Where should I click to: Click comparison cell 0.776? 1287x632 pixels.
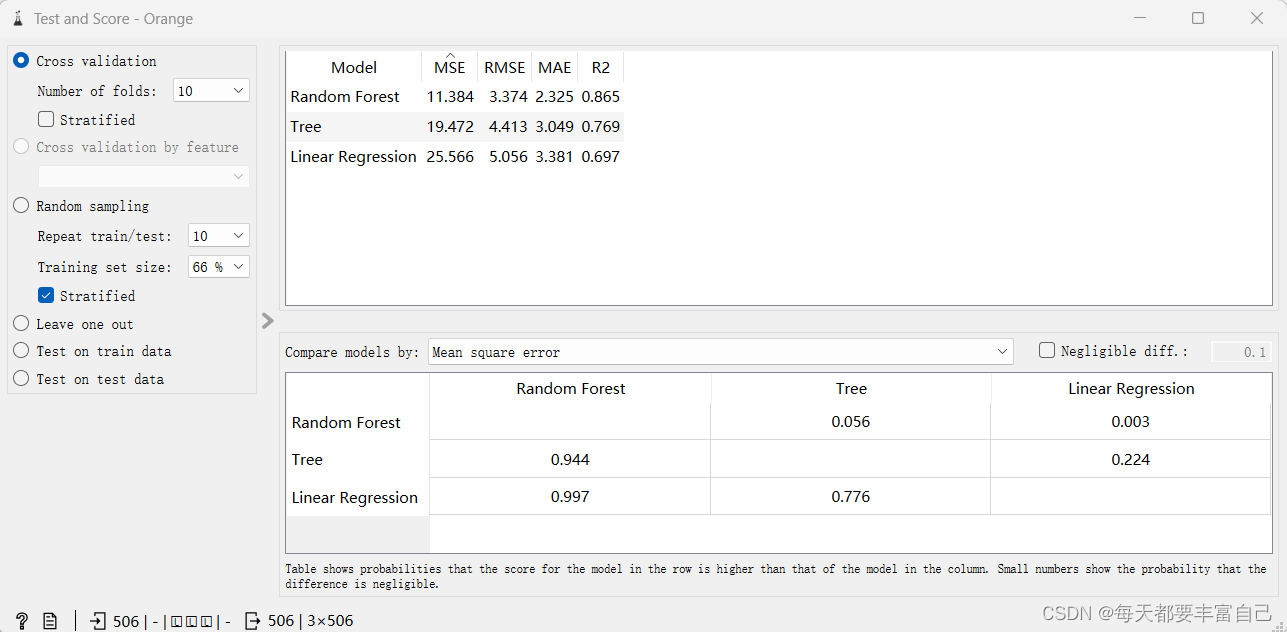tap(851, 497)
